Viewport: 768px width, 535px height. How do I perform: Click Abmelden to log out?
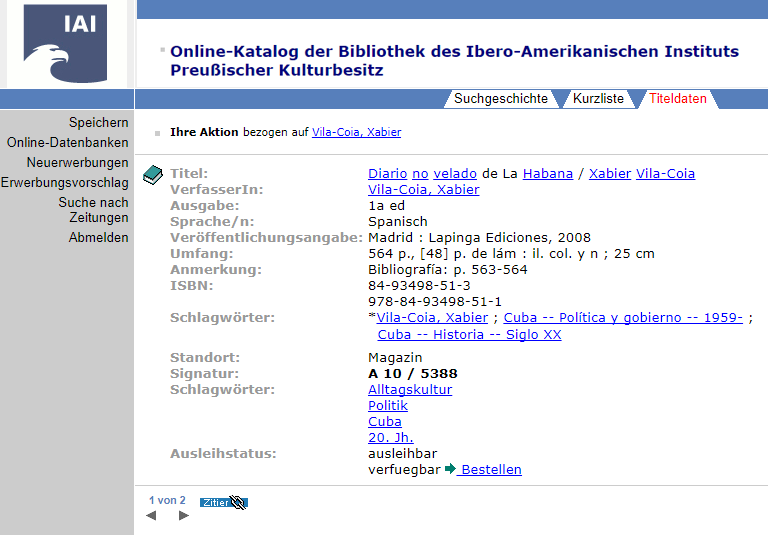click(x=98, y=238)
